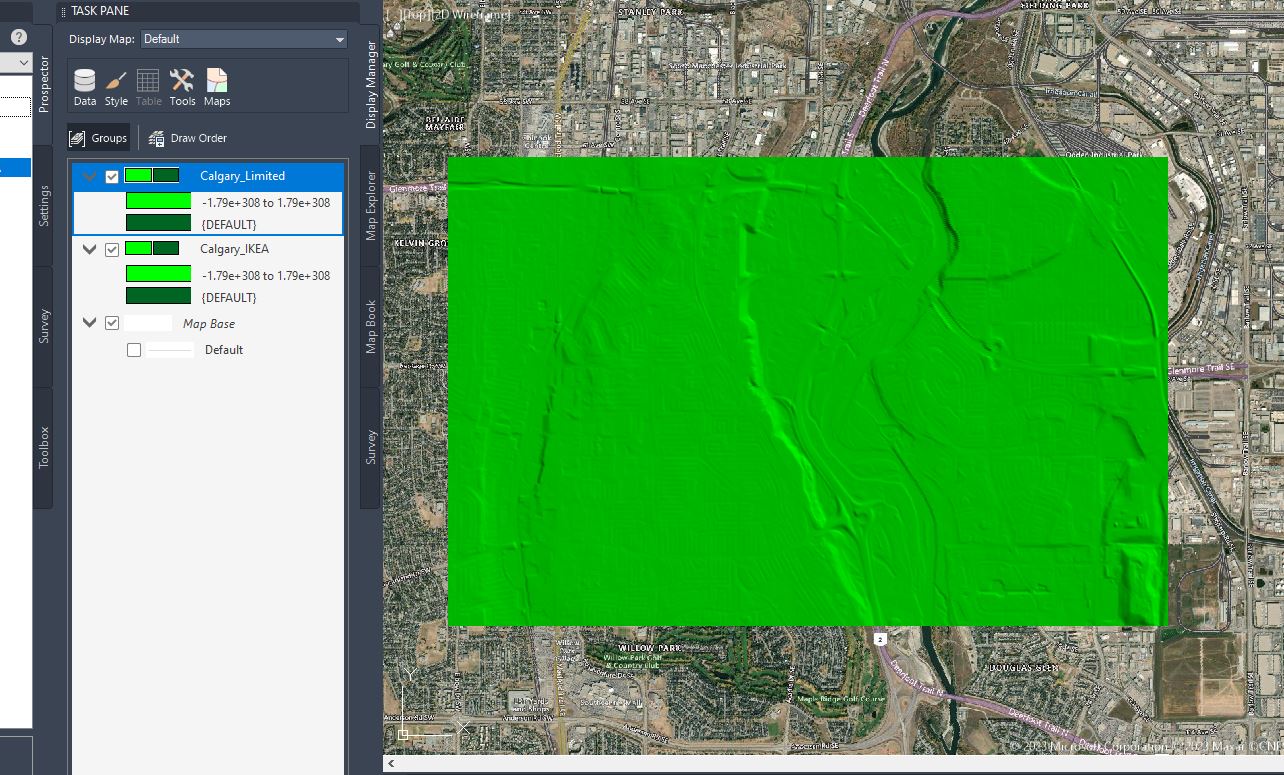The image size is (1284, 775).
Task: Click the left arrow on the bottom scrollbar
Action: [x=390, y=762]
